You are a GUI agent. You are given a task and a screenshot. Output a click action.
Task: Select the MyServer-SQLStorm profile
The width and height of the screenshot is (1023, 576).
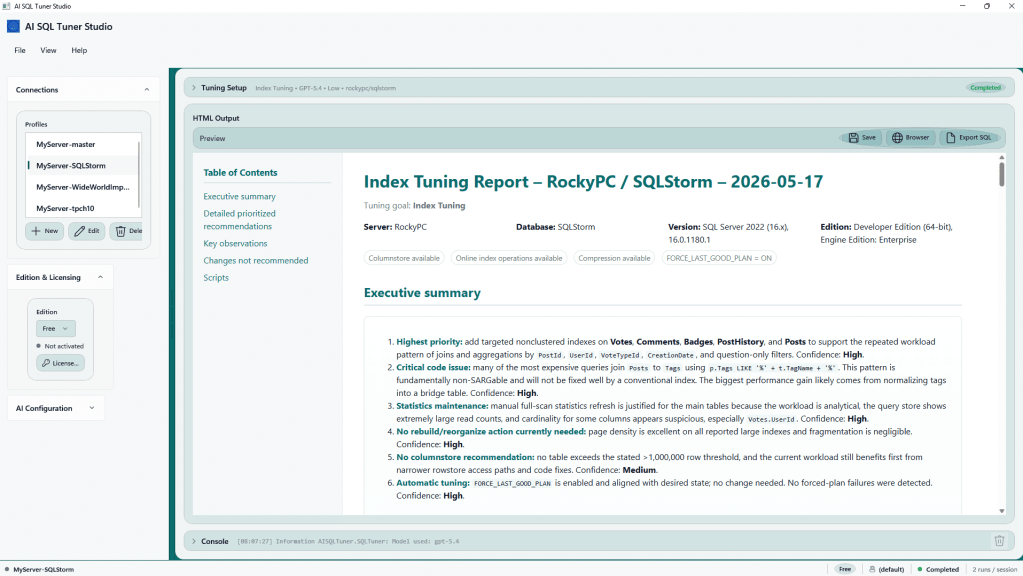click(x=82, y=166)
